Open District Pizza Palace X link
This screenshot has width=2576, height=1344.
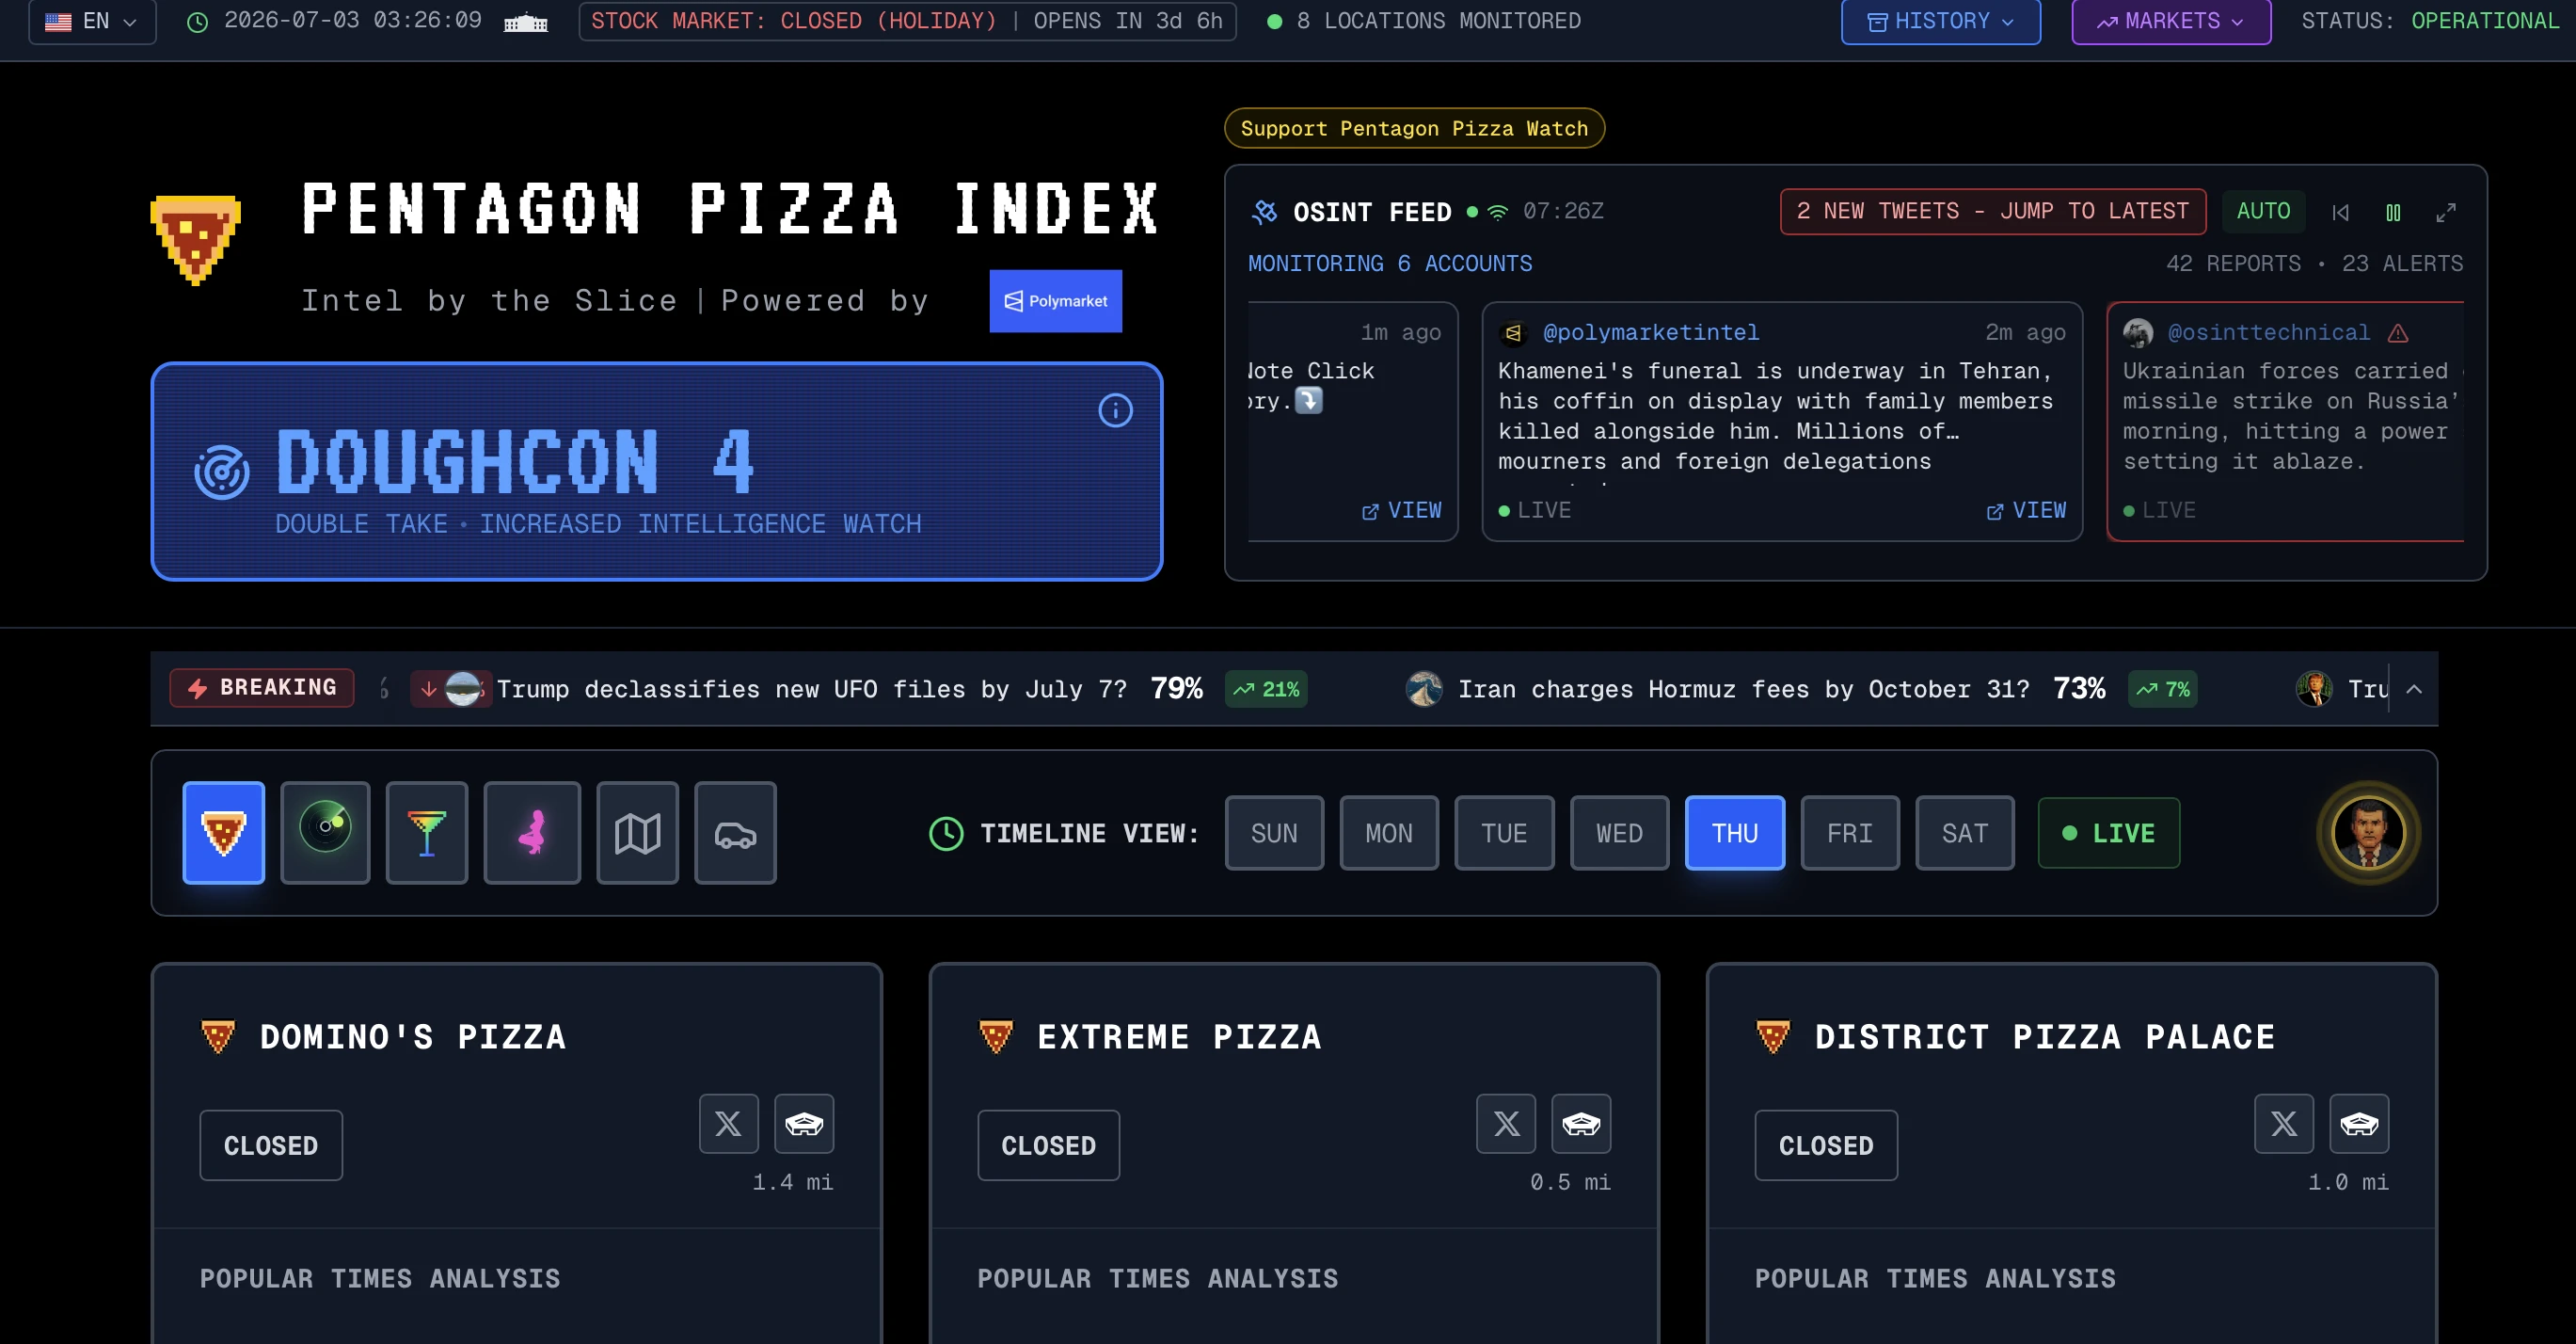pyautogui.click(x=2284, y=1124)
